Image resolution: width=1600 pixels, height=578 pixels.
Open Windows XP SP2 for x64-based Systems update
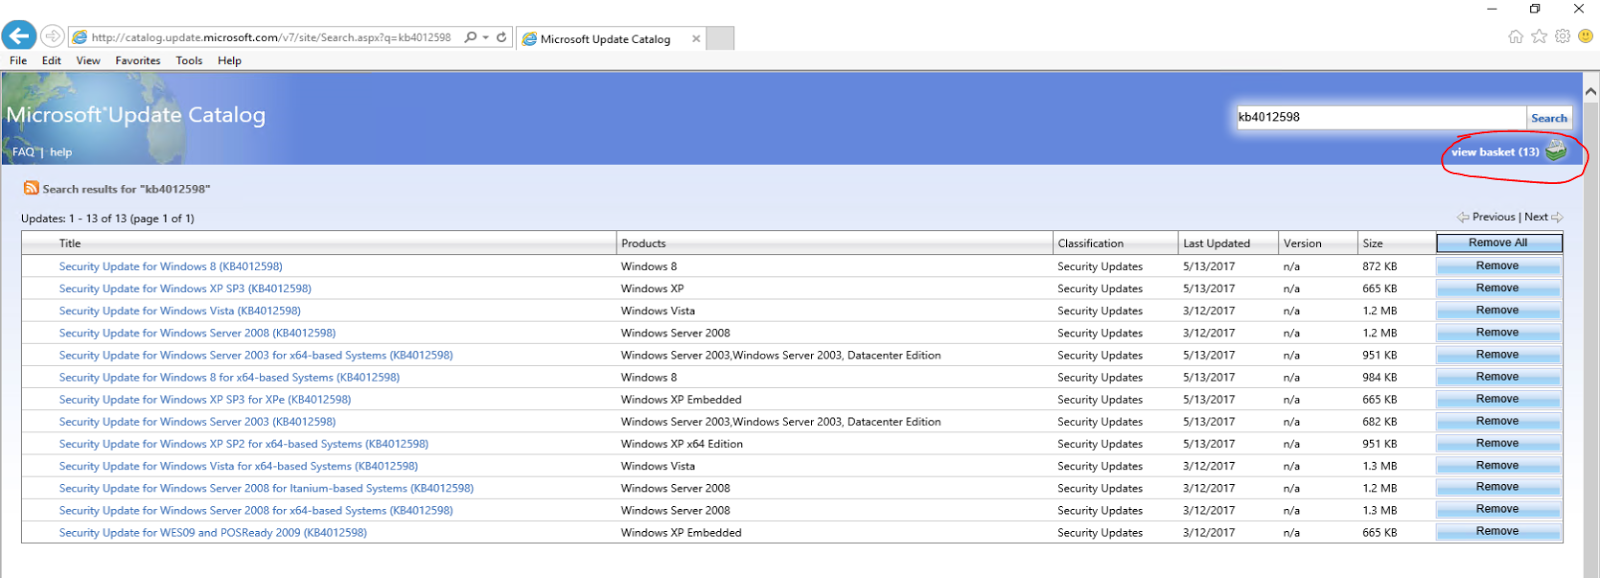point(243,444)
